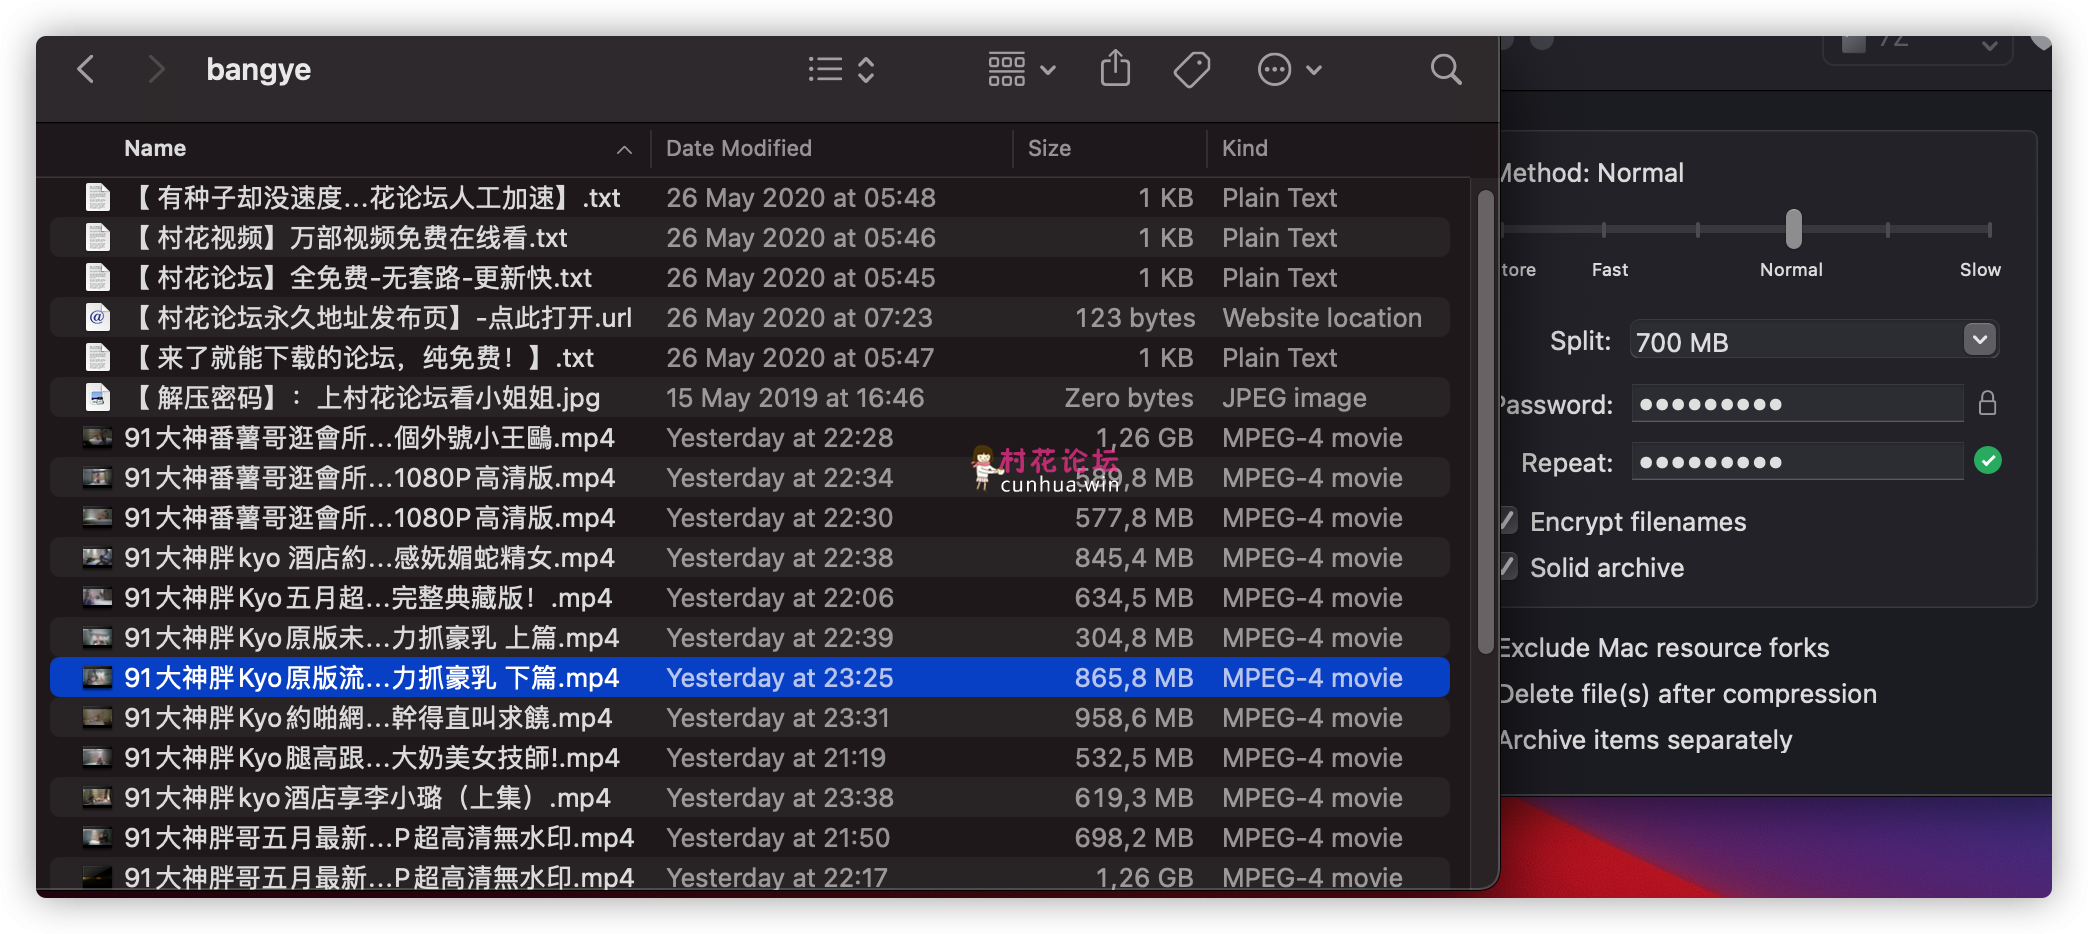Image resolution: width=2088 pixels, height=934 pixels.
Task: Toggle the Solid archive checkbox
Action: 1508,566
